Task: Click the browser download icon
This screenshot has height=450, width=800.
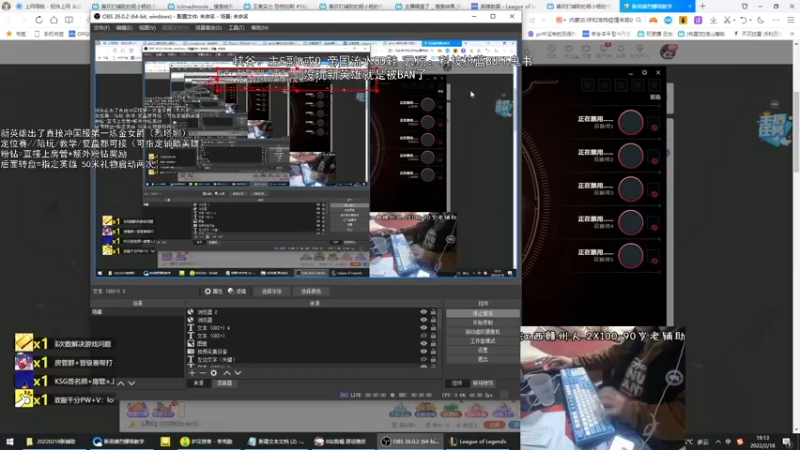Action: [x=713, y=20]
